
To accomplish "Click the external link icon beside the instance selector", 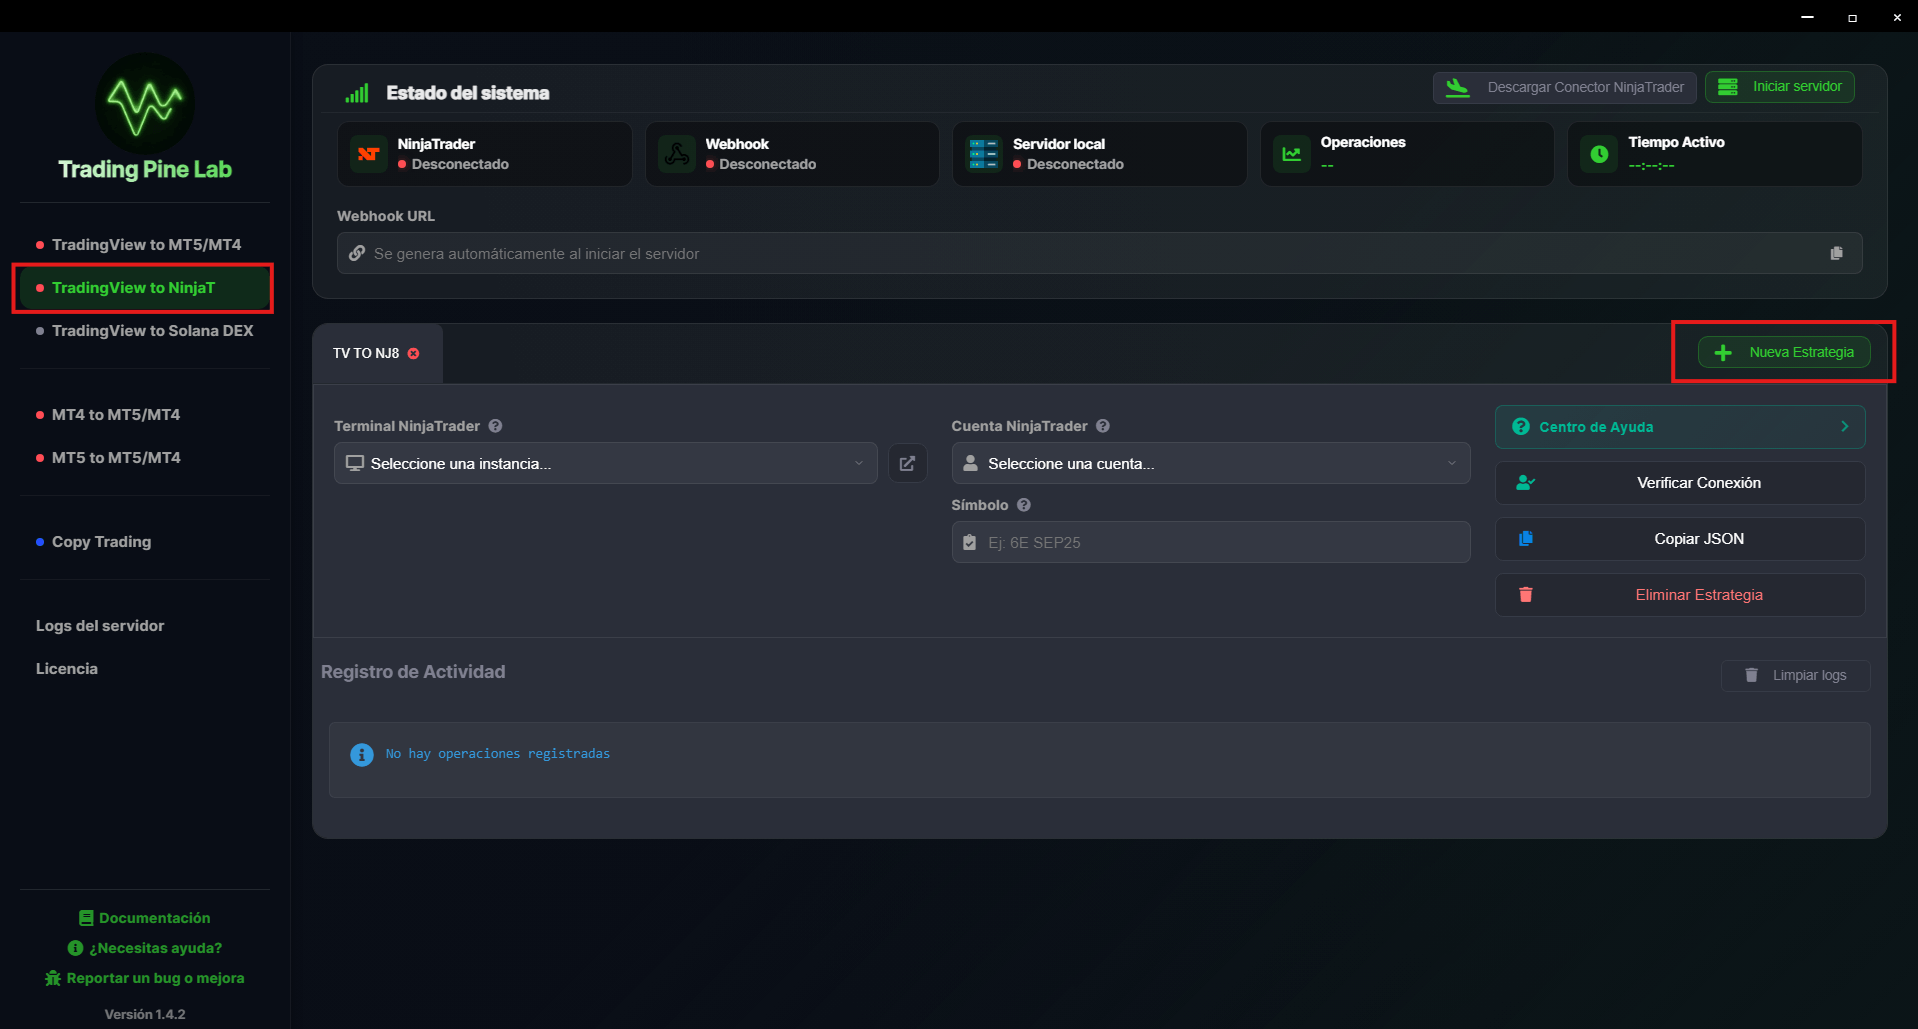I will point(907,463).
